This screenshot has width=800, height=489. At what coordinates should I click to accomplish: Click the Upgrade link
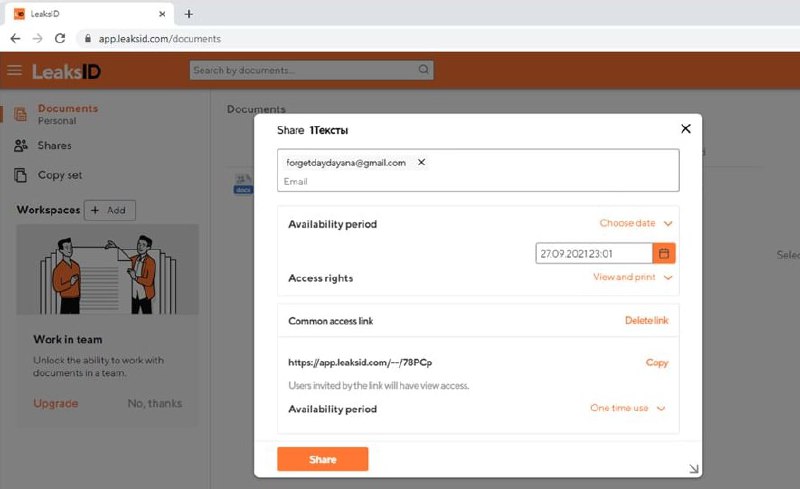pyautogui.click(x=56, y=403)
